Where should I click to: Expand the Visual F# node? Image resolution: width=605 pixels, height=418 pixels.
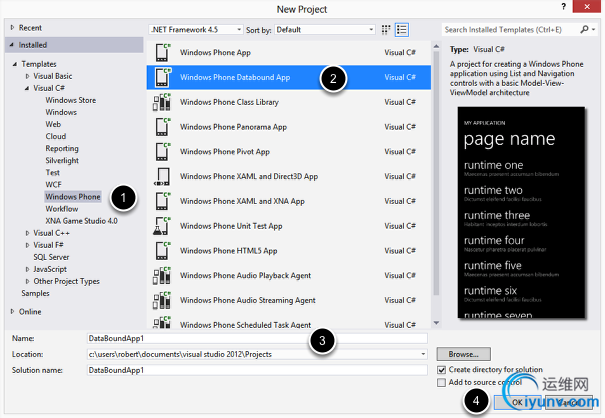pos(27,245)
